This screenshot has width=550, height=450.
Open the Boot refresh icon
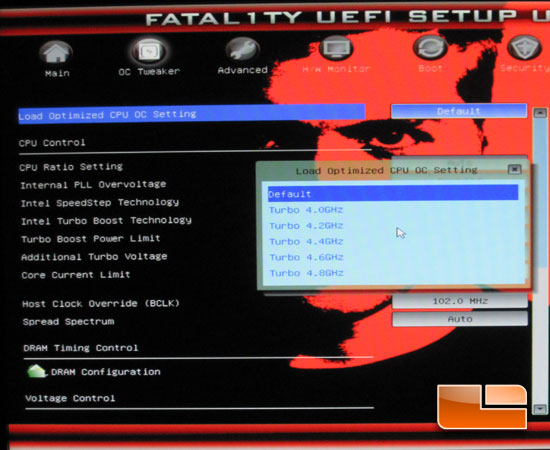430,47
